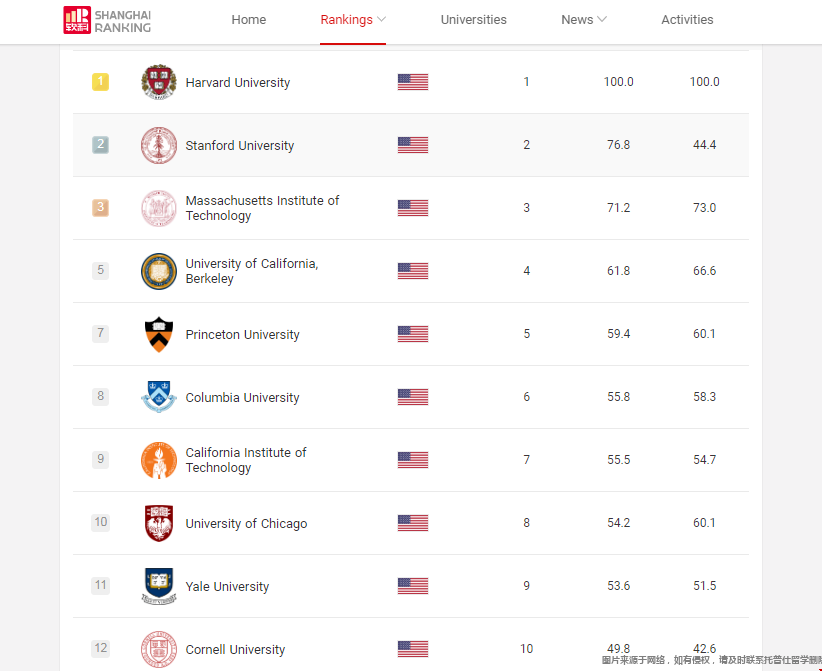Open the Activities menu item
This screenshot has height=671, width=822.
[x=687, y=20]
